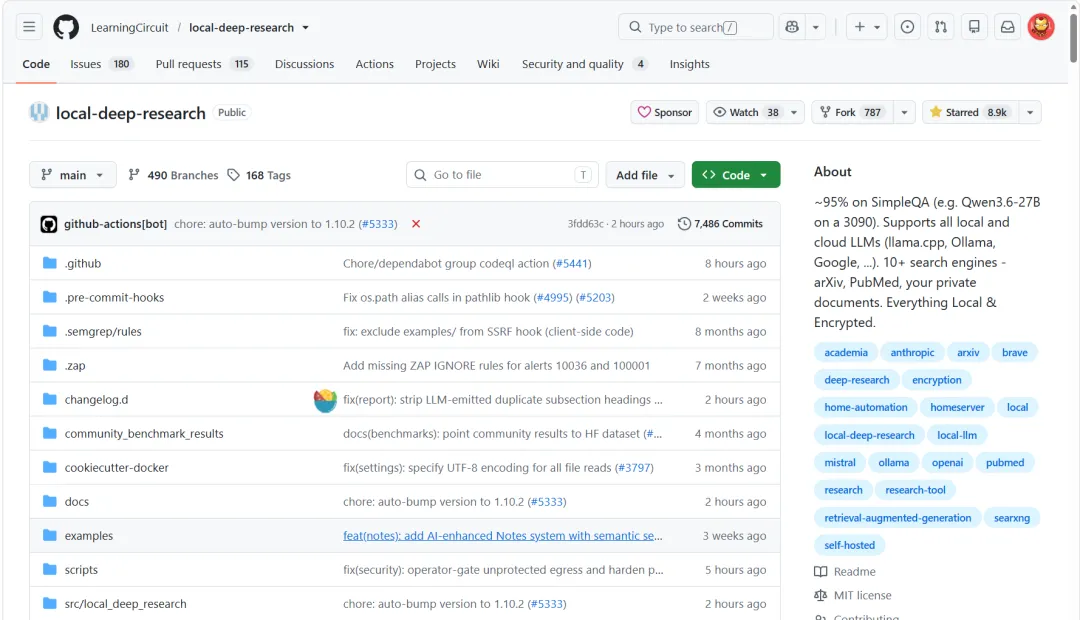The height and width of the screenshot is (620, 1080).
Task: Open the #5441 pull request link
Action: tap(572, 263)
